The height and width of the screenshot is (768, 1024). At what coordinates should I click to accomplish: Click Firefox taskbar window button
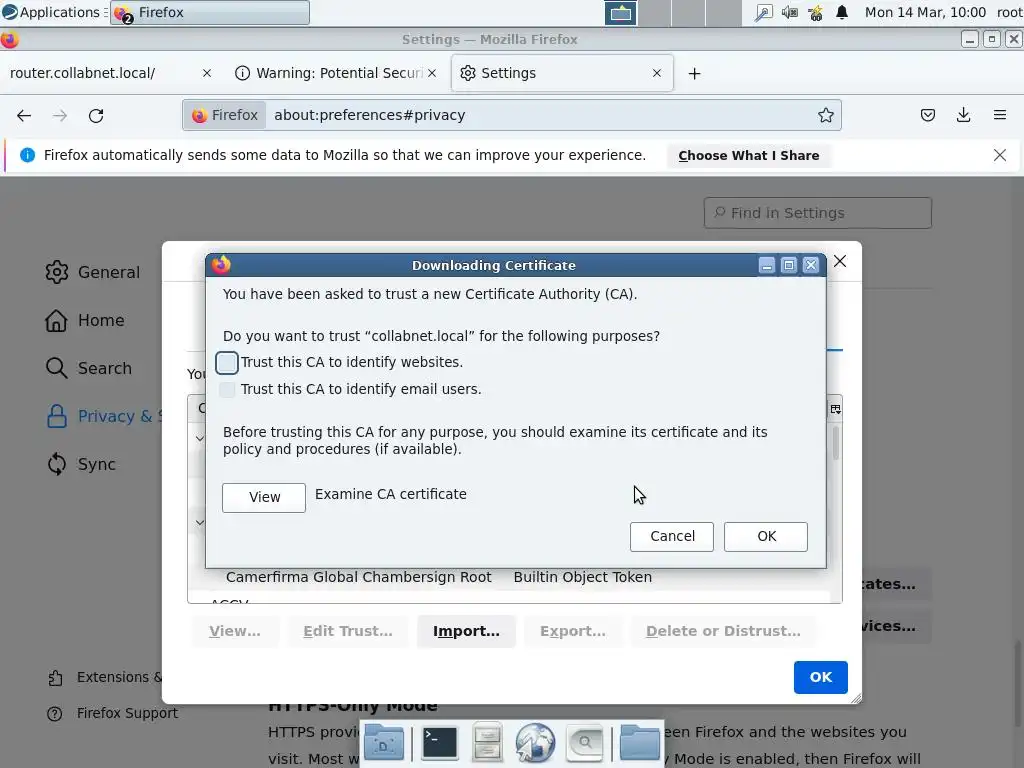(x=210, y=12)
